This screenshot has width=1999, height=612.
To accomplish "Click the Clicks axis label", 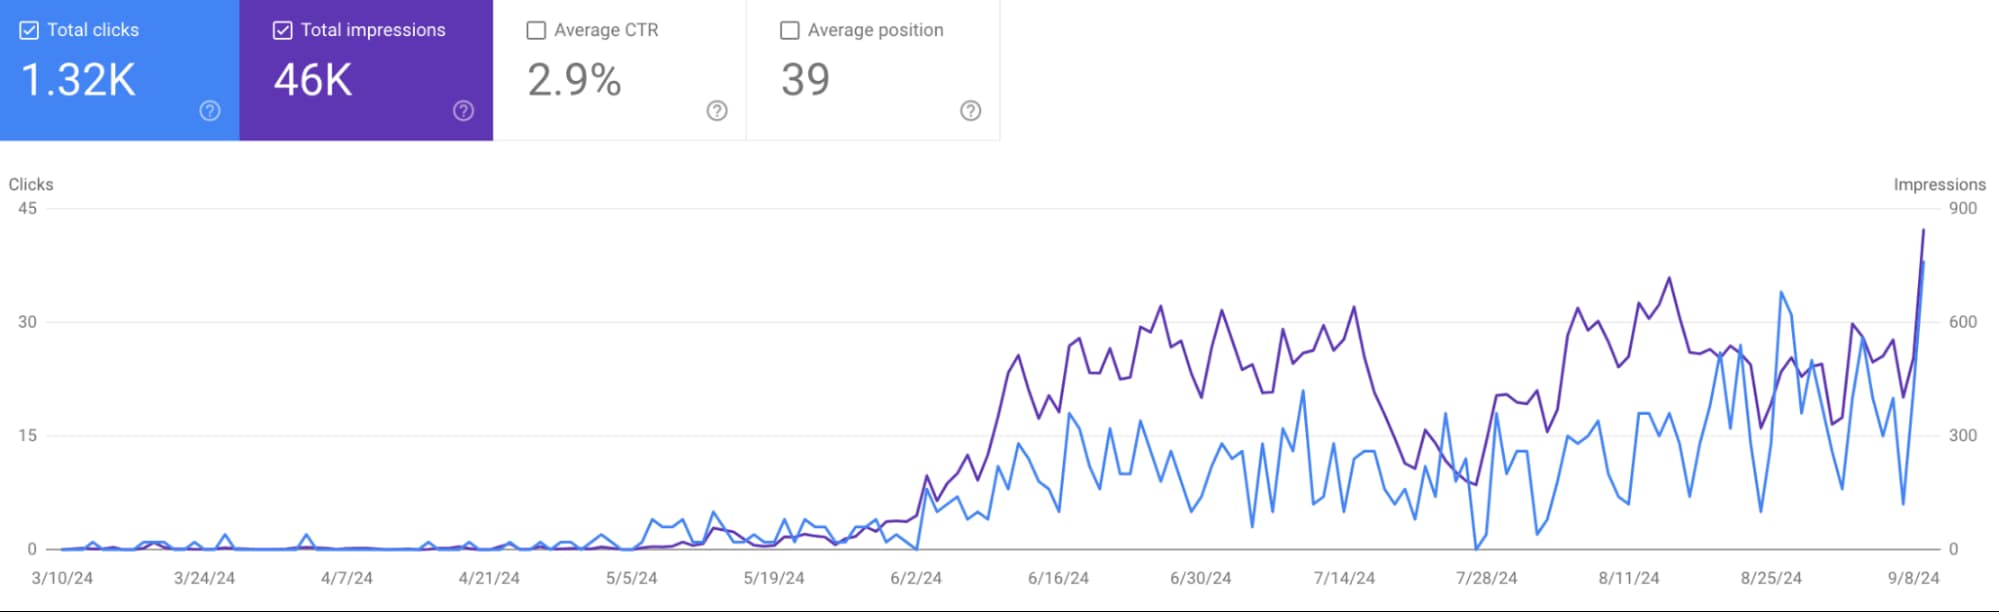I will tap(30, 184).
